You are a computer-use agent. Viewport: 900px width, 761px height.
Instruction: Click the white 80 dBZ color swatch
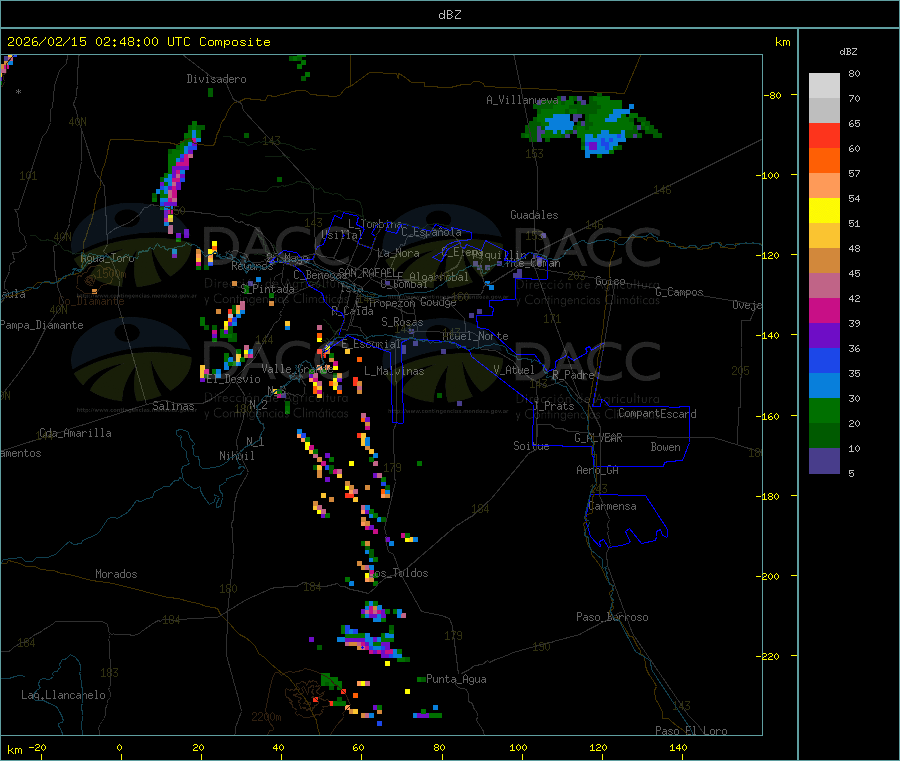click(824, 86)
